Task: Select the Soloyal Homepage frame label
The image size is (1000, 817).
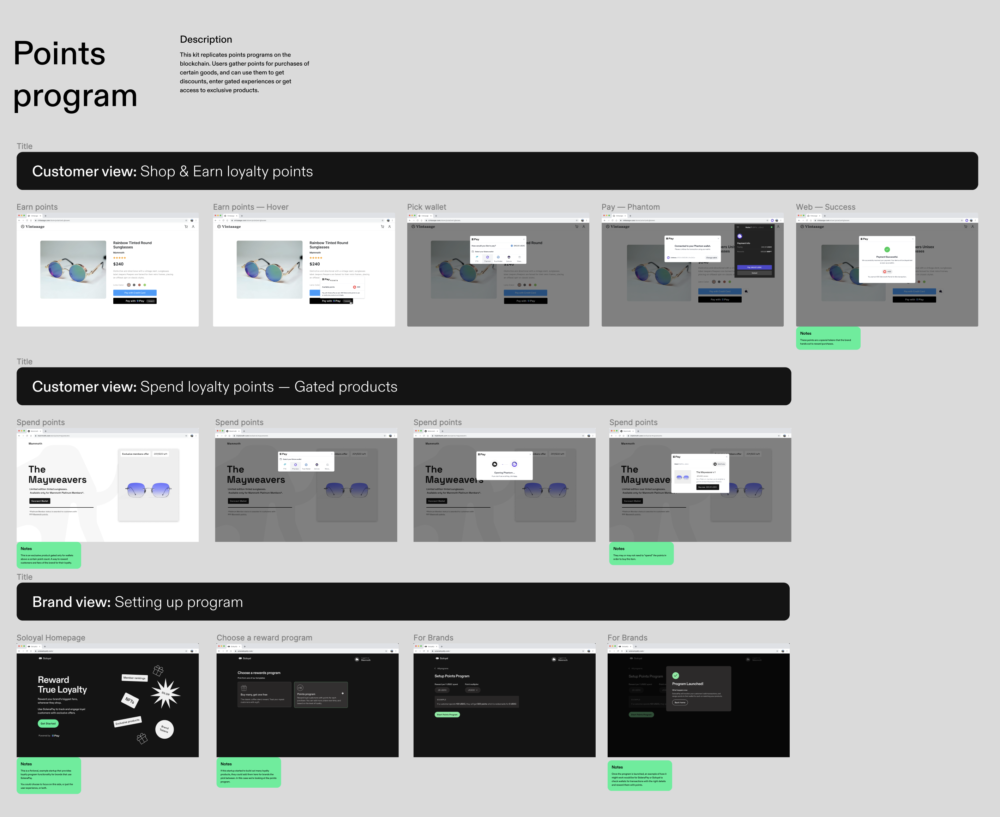Action: 51,637
